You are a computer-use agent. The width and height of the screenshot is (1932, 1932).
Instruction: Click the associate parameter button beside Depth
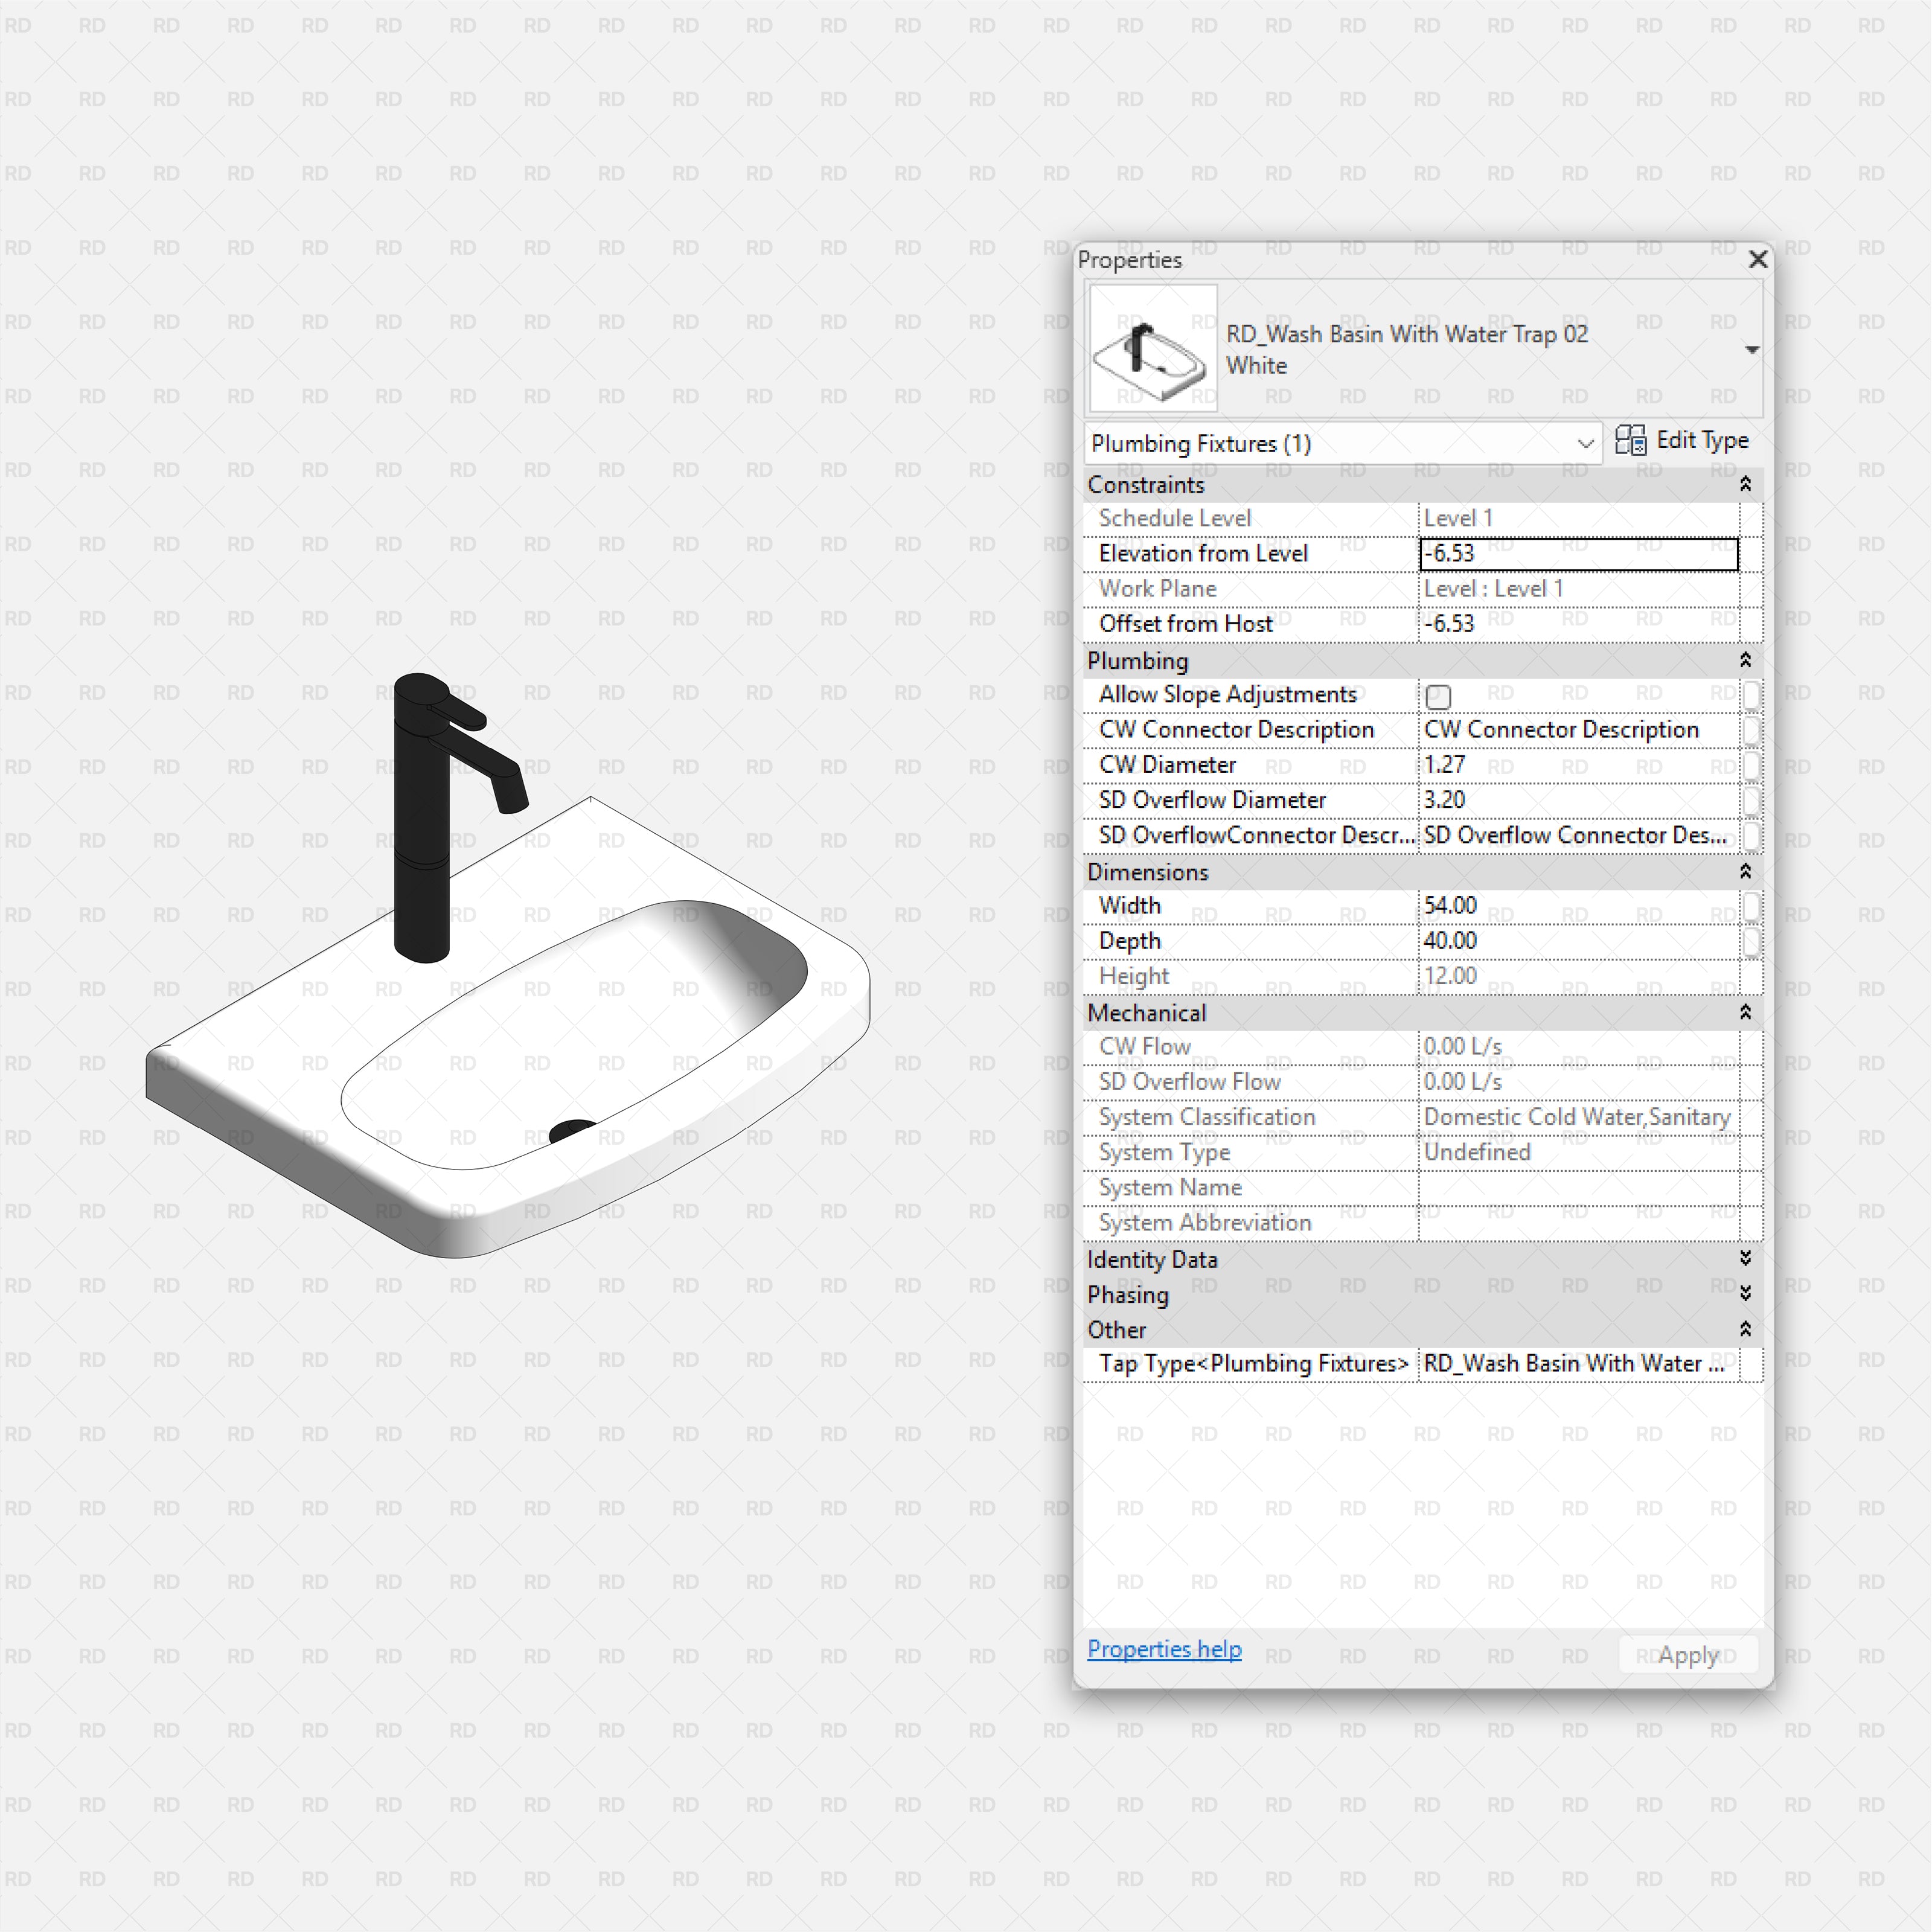coord(1752,941)
